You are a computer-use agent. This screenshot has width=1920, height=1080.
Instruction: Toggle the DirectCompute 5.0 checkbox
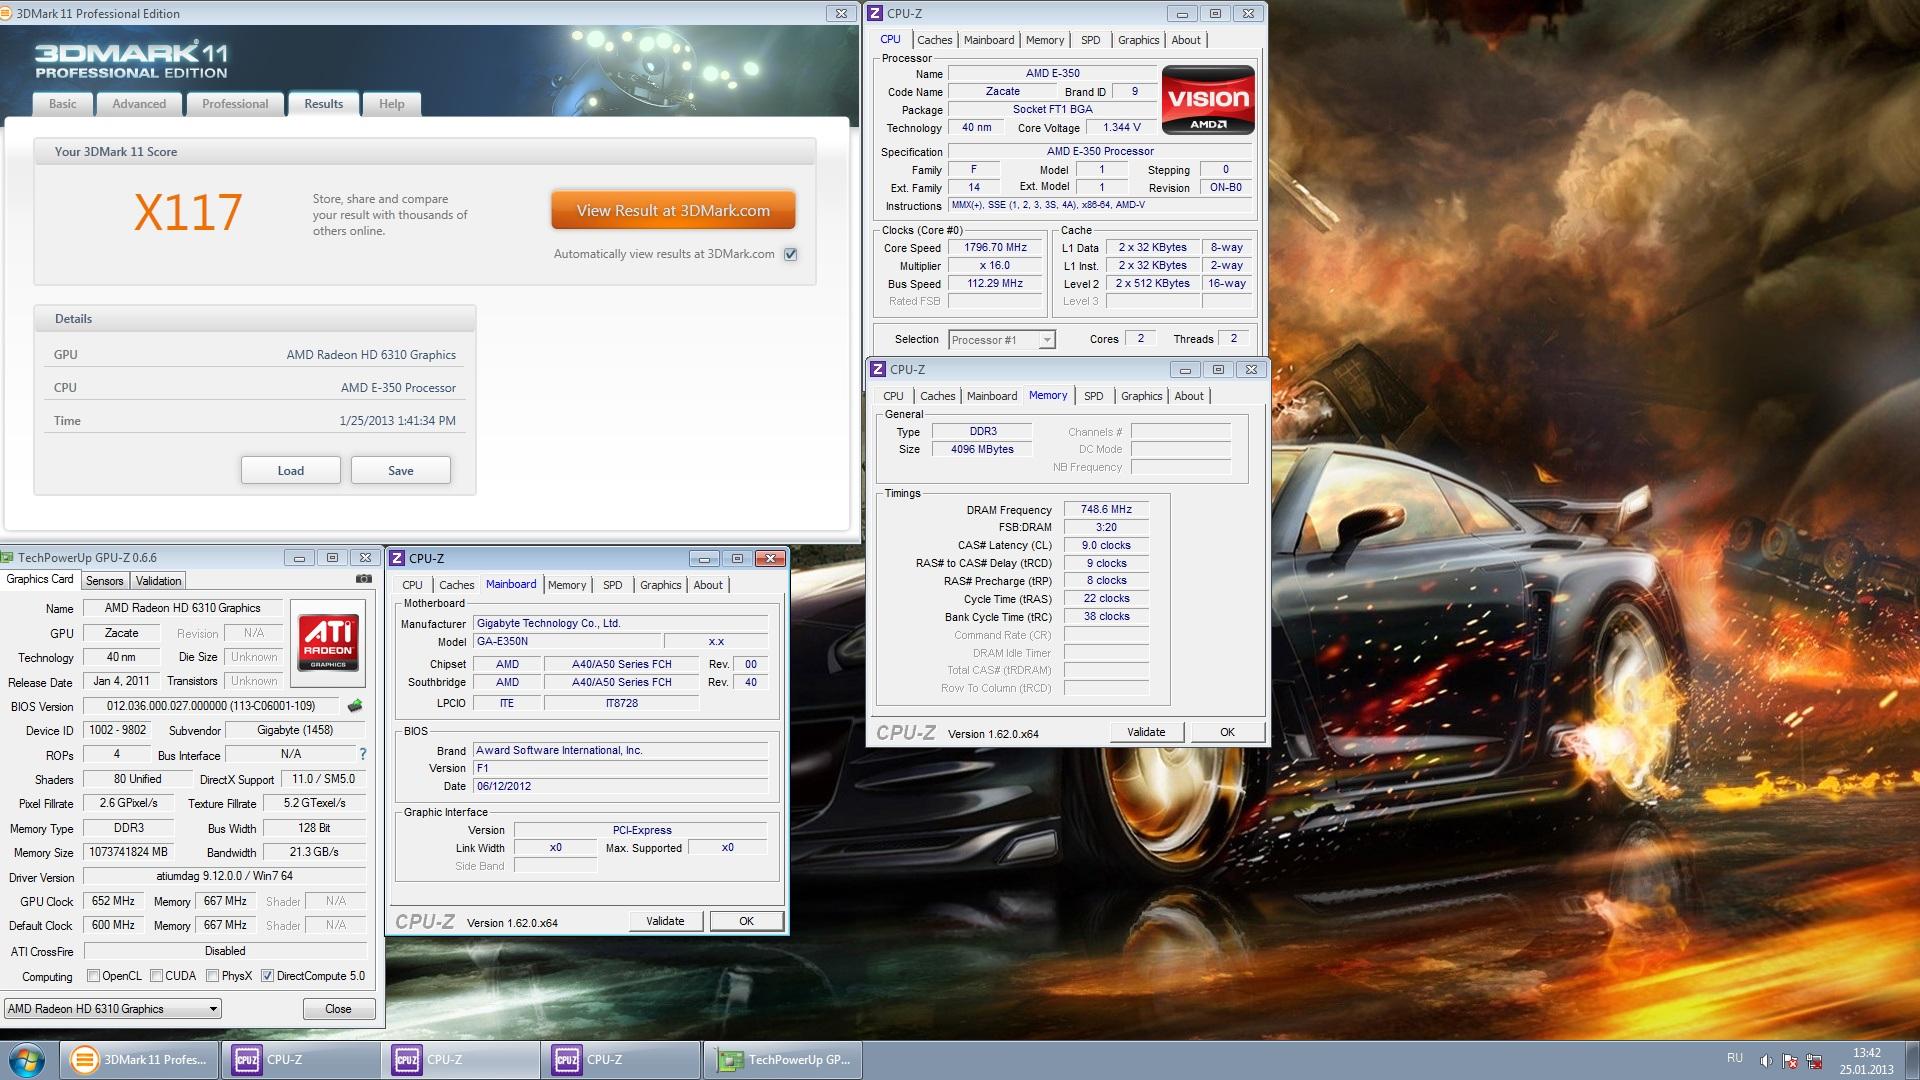pos(267,976)
